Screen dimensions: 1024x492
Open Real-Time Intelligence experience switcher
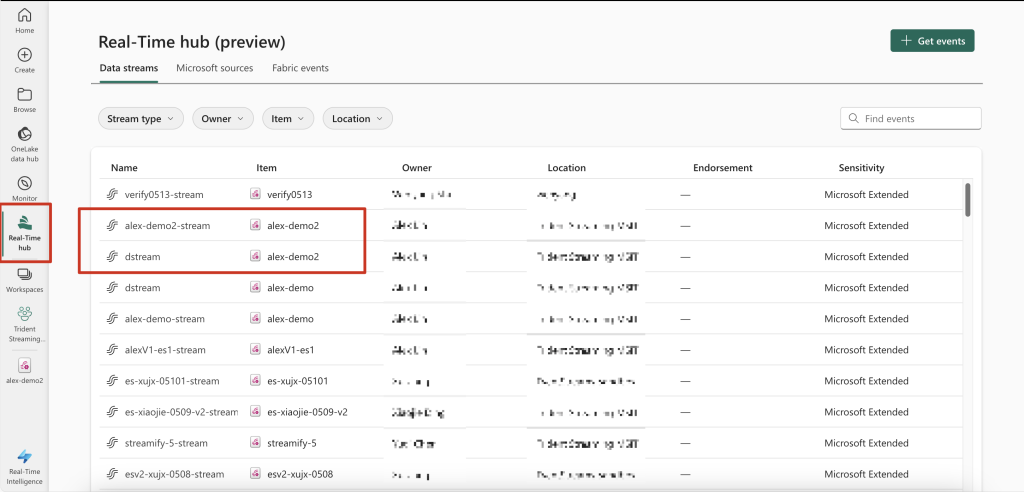(25, 467)
